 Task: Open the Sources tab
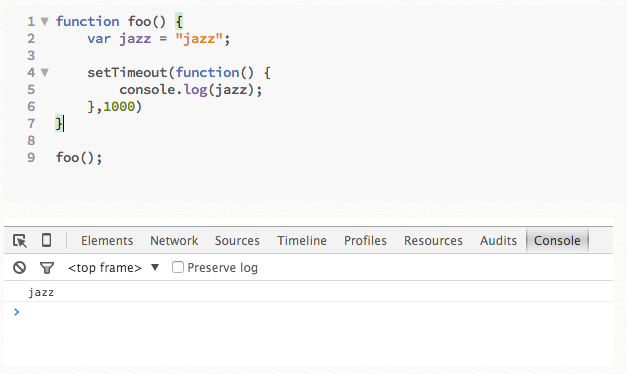tap(237, 241)
